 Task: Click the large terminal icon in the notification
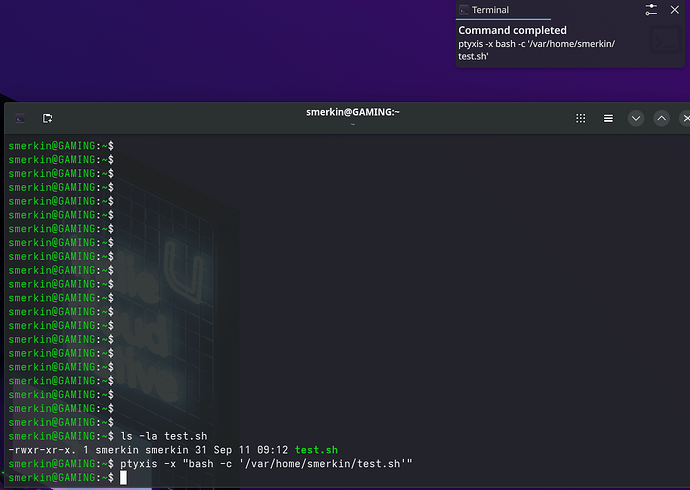(x=665, y=40)
